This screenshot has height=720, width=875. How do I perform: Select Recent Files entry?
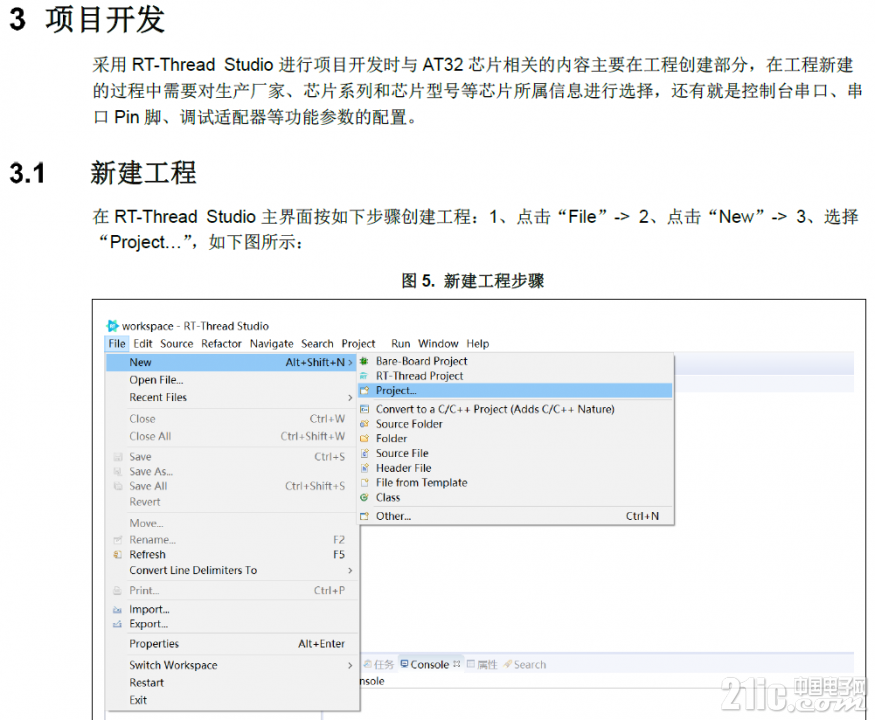232,397
